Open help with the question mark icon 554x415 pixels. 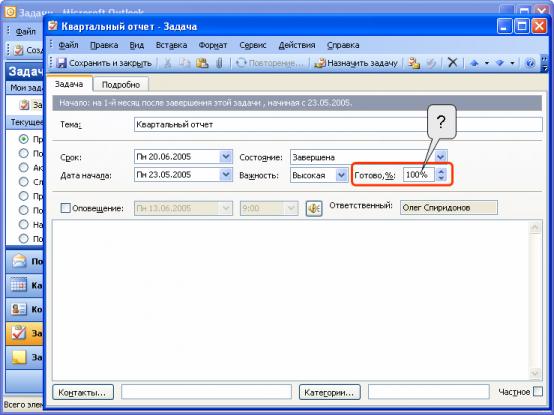pos(530,63)
